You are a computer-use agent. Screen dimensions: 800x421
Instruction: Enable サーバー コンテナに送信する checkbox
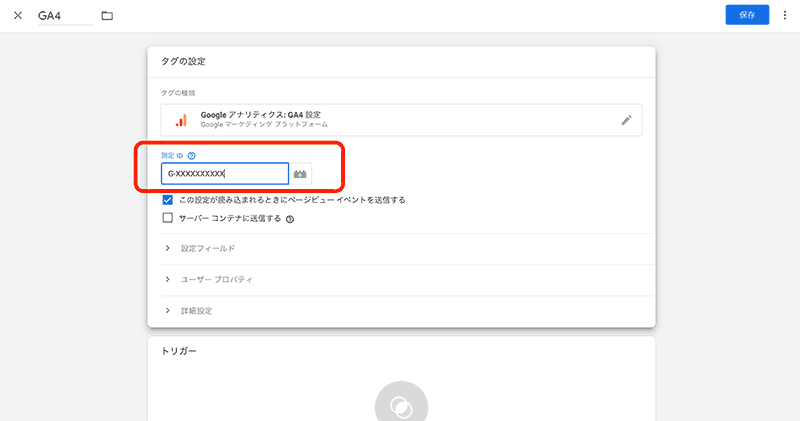(x=167, y=218)
